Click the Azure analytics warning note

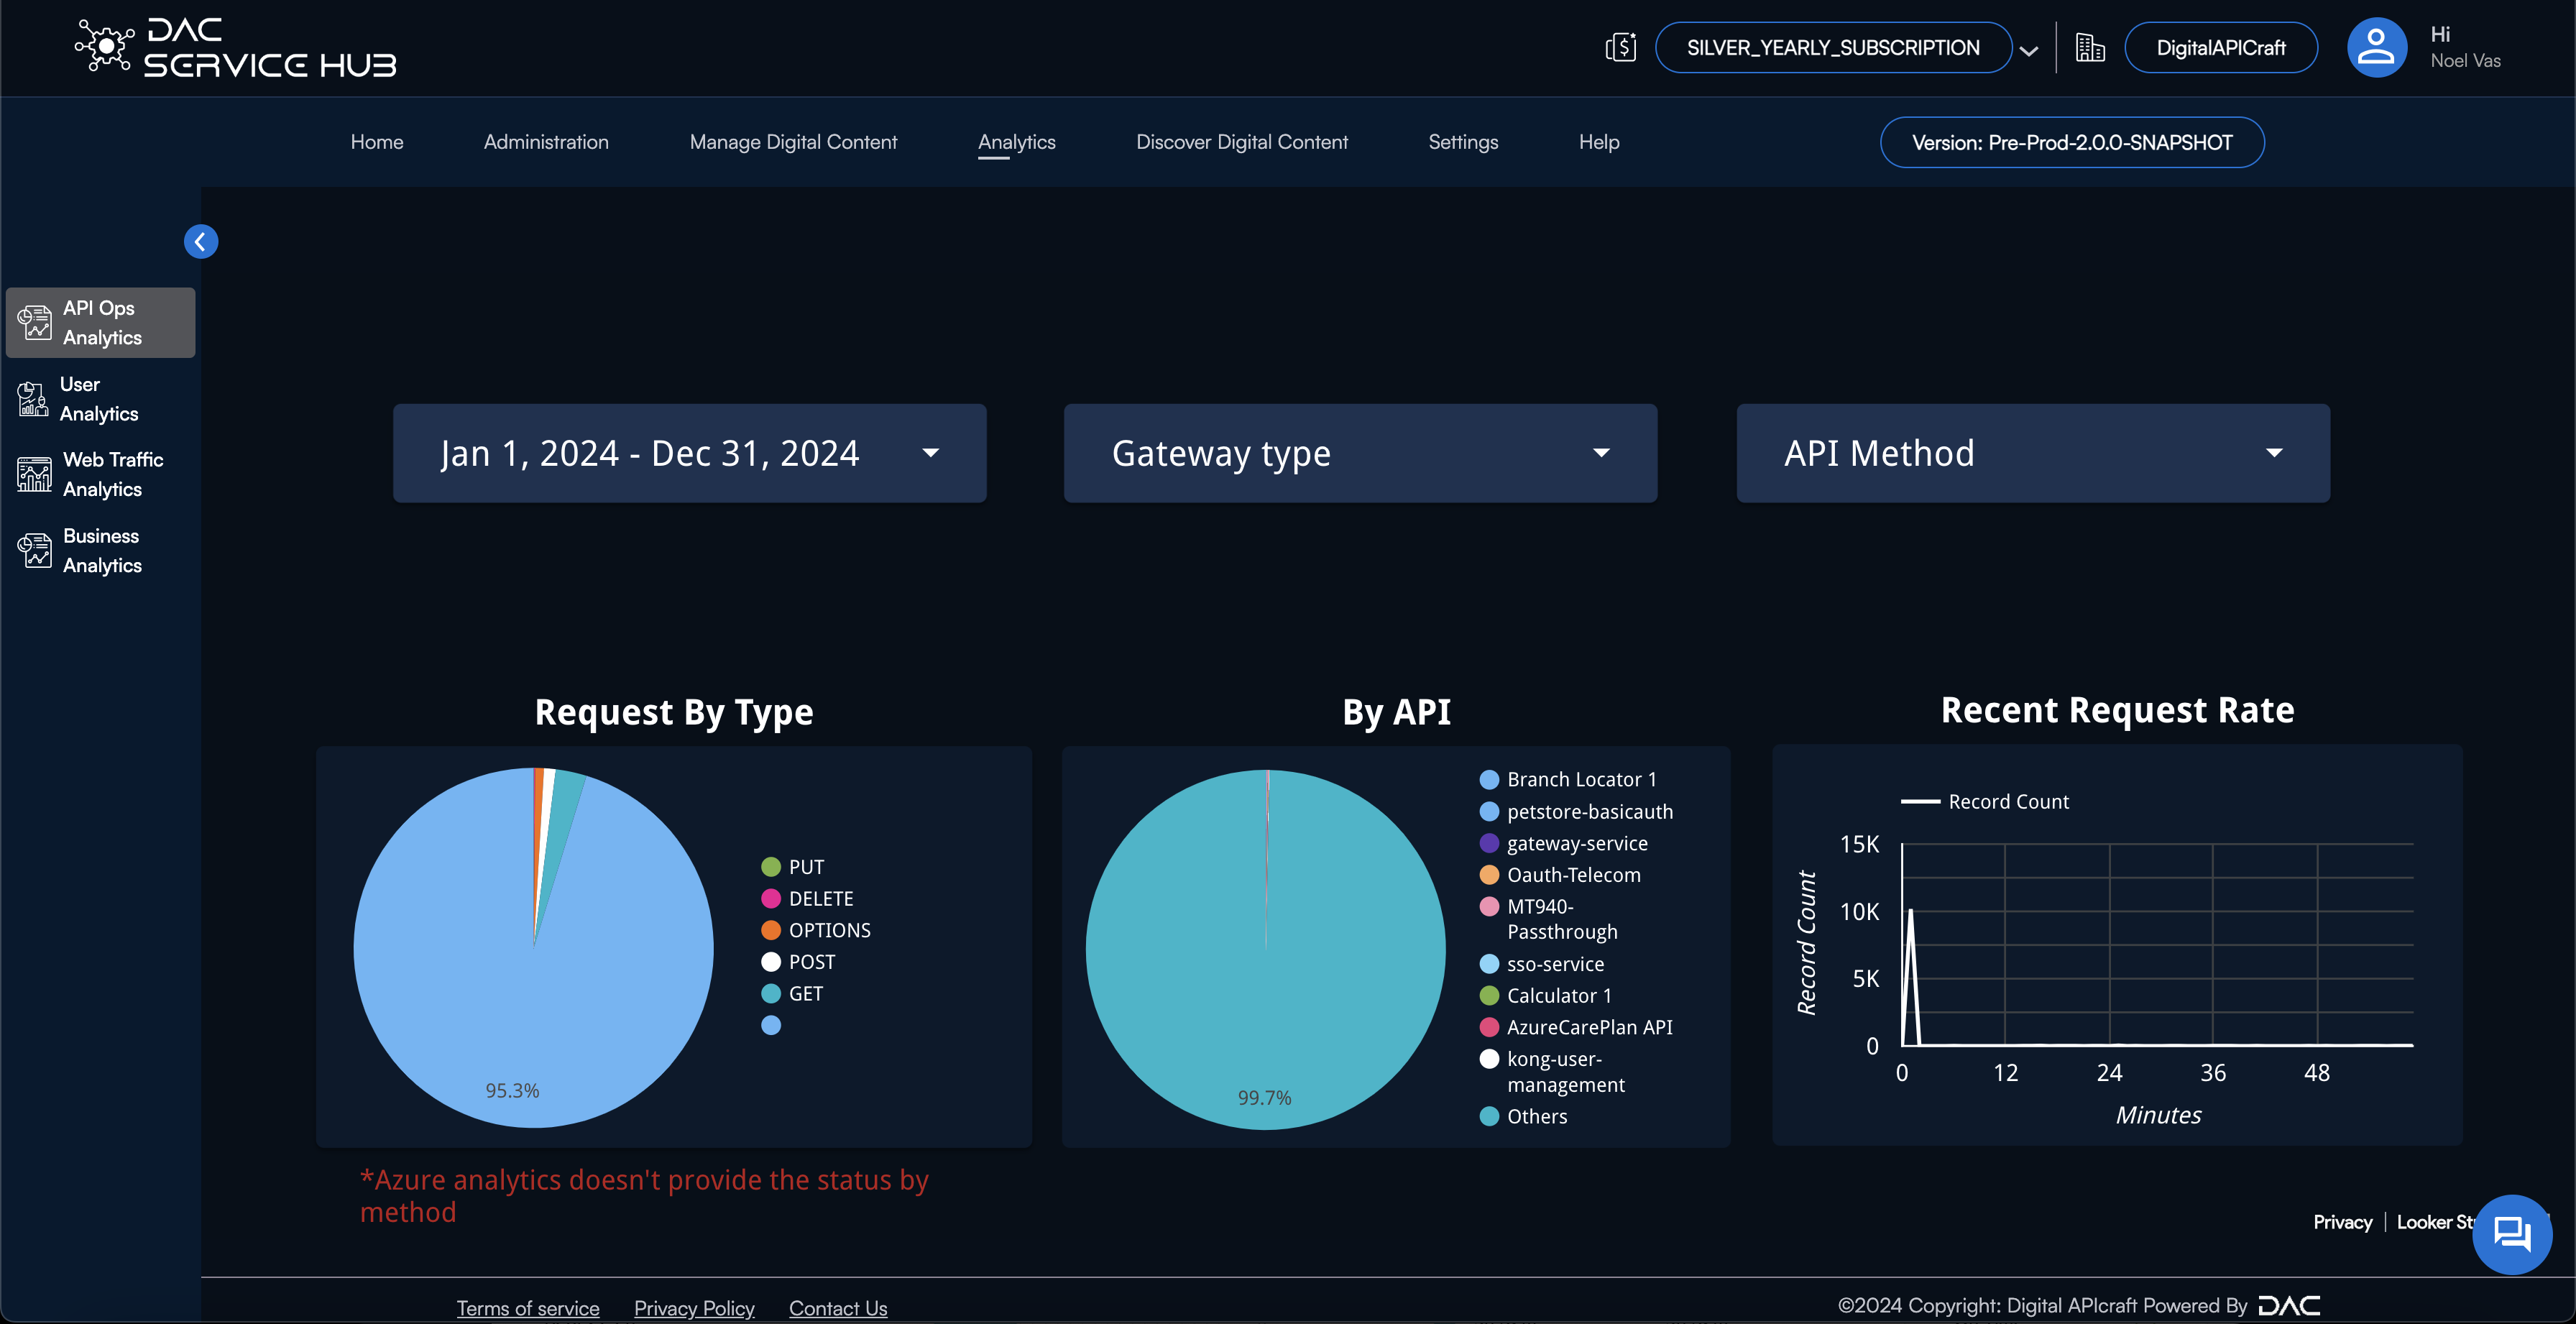pos(645,1196)
